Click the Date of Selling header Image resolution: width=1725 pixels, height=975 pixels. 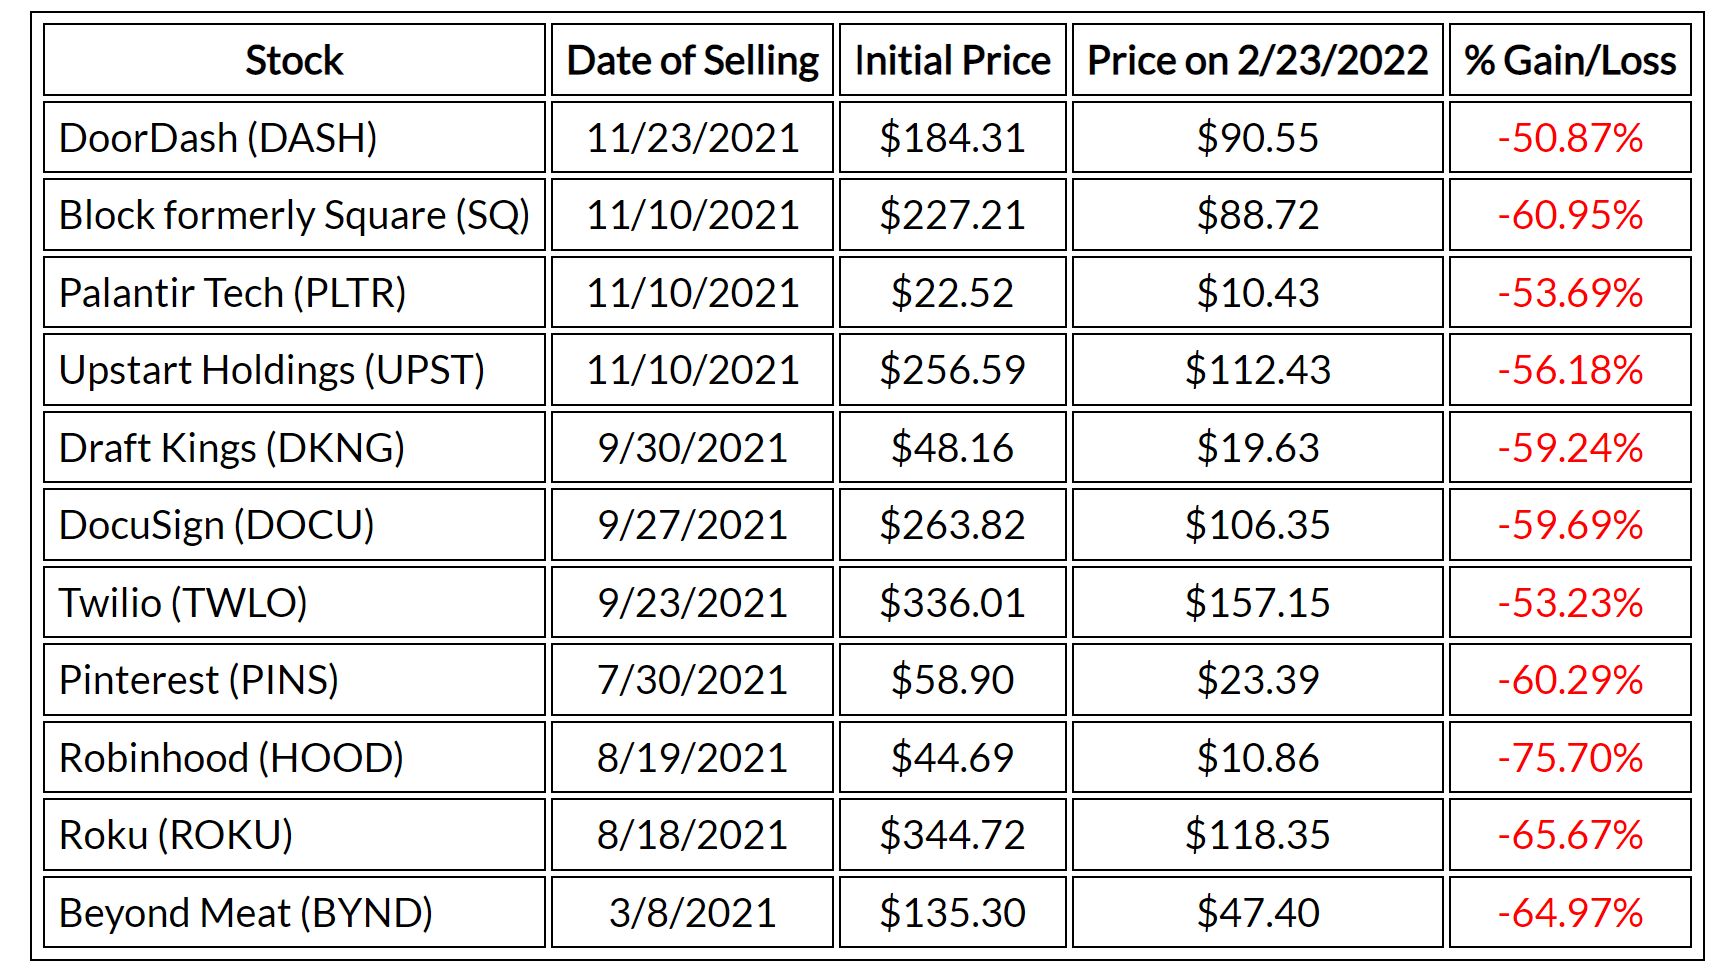692,61
